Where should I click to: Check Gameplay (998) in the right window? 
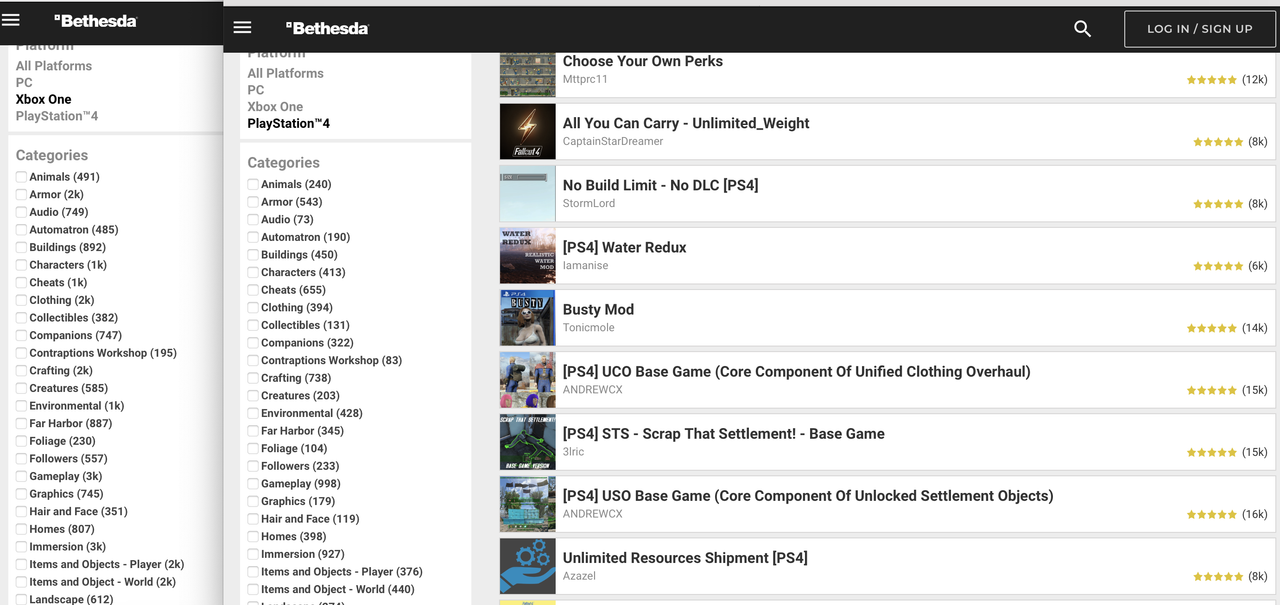tap(253, 484)
